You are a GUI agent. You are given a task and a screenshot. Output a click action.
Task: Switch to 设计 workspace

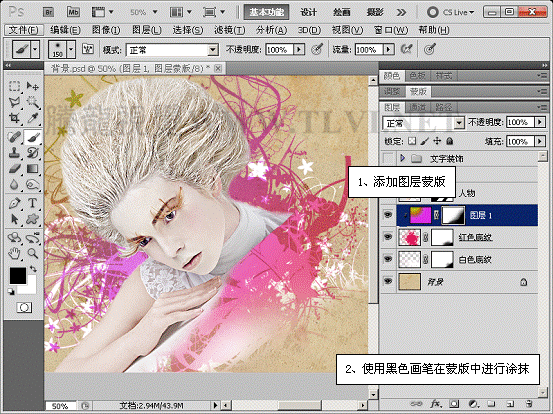pos(309,12)
